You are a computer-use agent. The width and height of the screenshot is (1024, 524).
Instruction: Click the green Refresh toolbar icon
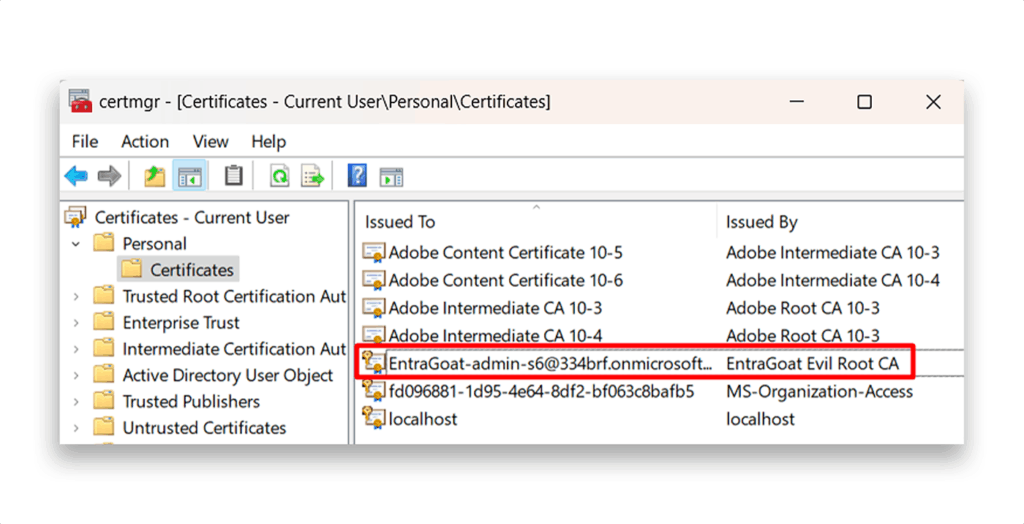(x=280, y=176)
